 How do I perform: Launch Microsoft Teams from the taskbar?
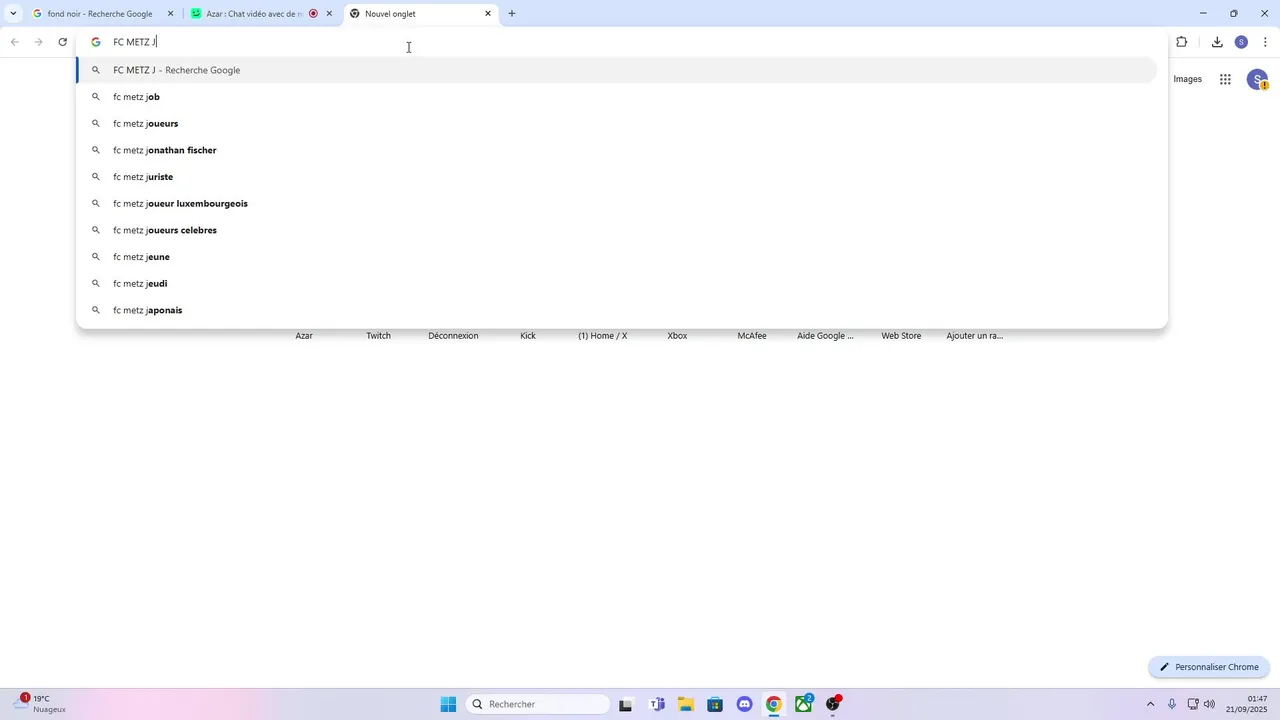[x=657, y=704]
